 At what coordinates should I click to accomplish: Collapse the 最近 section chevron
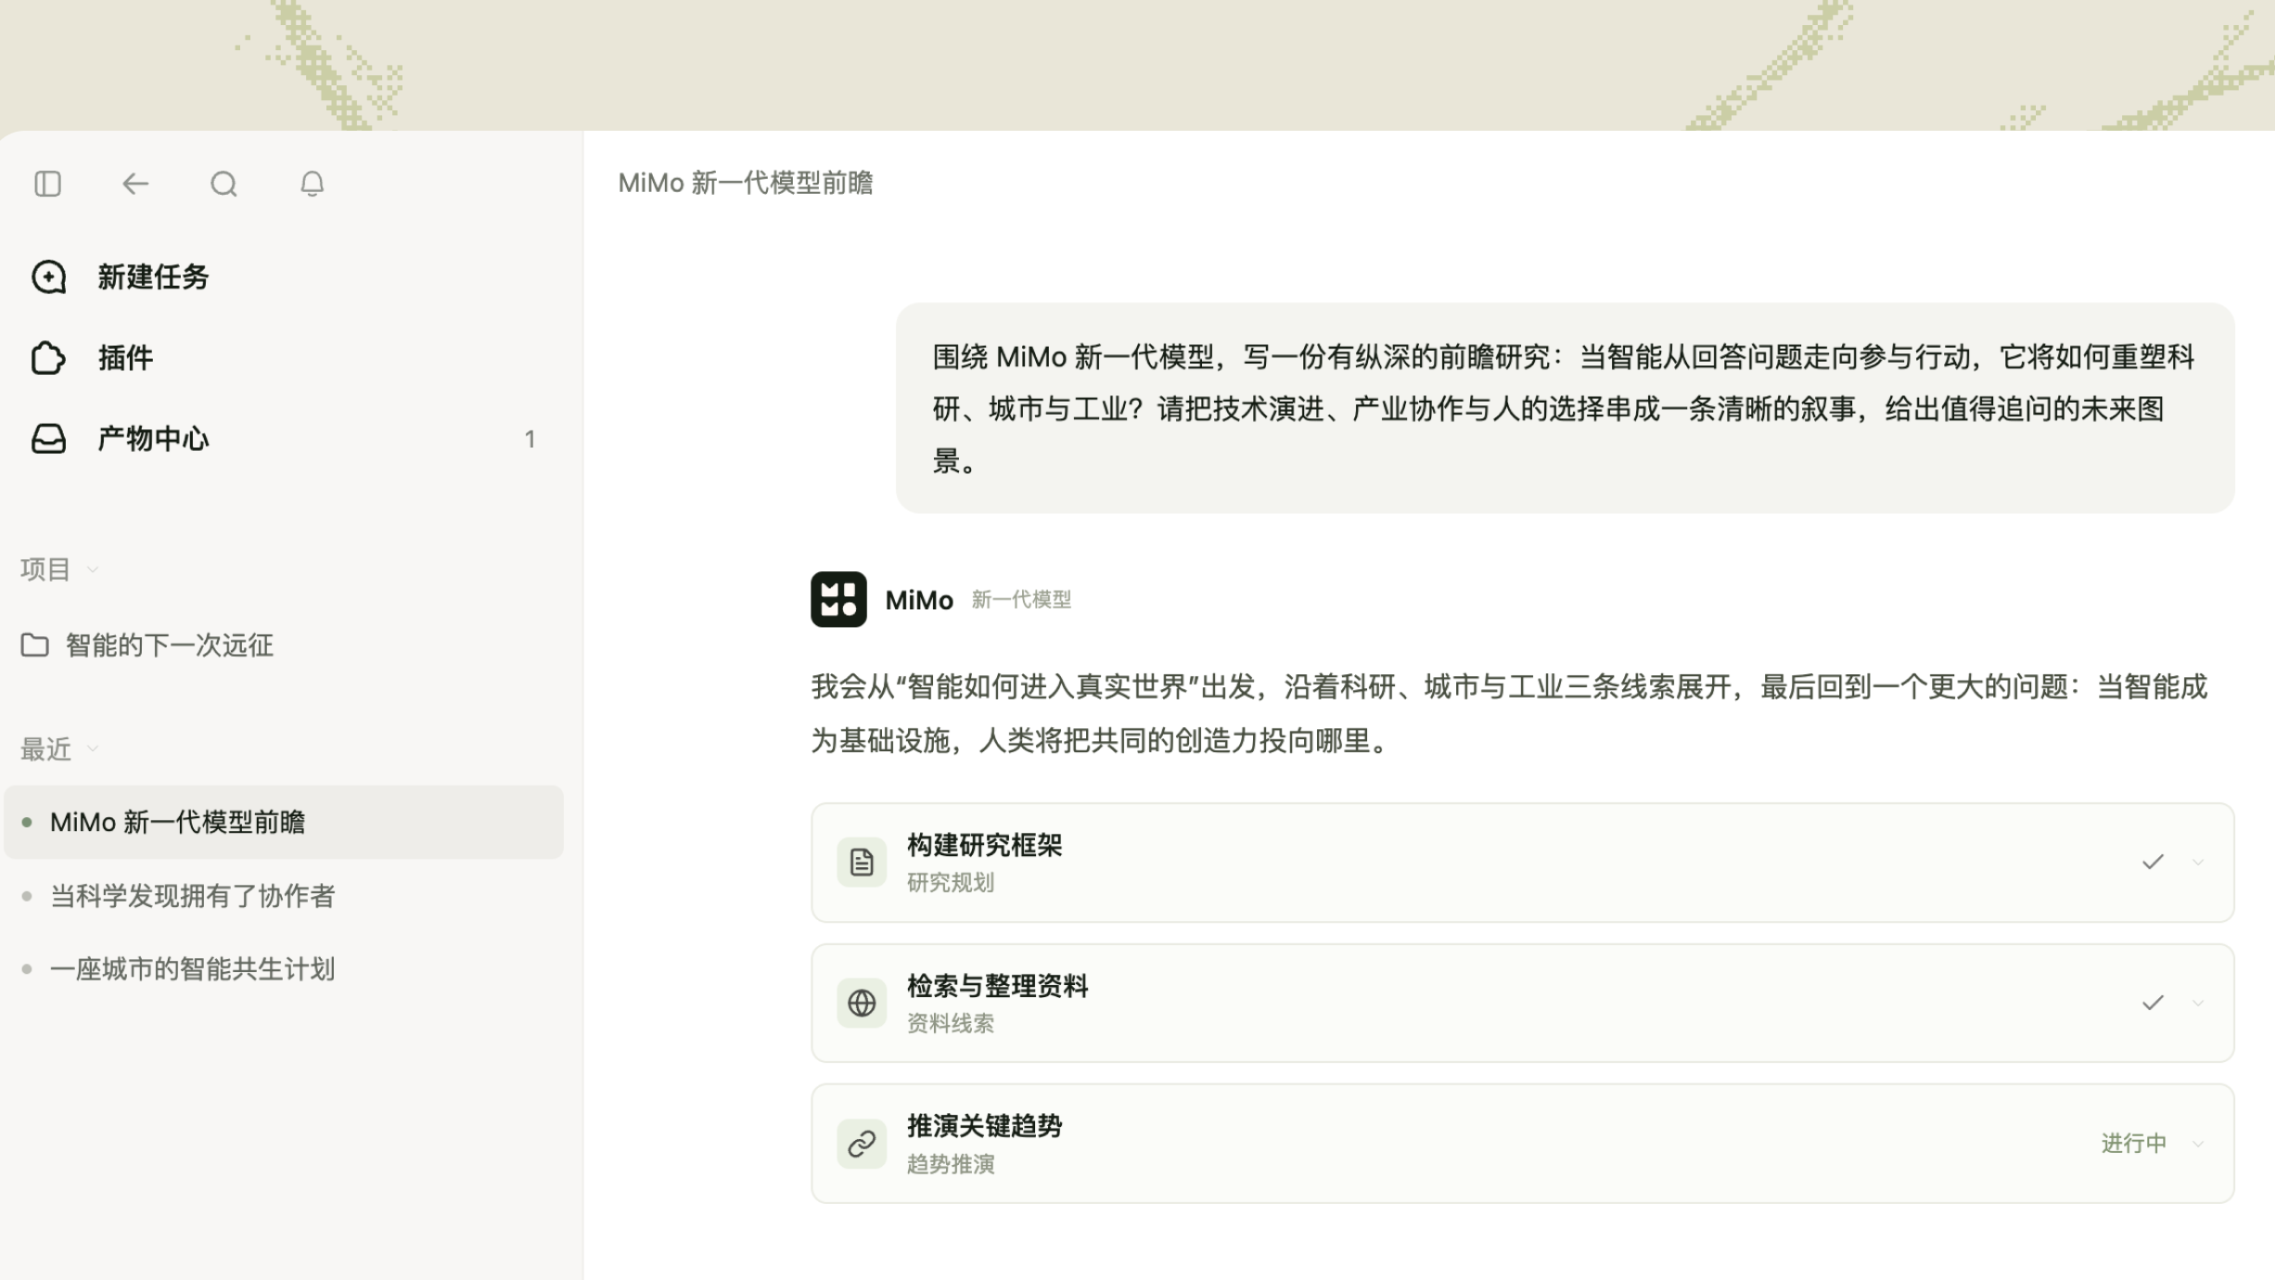click(x=93, y=749)
